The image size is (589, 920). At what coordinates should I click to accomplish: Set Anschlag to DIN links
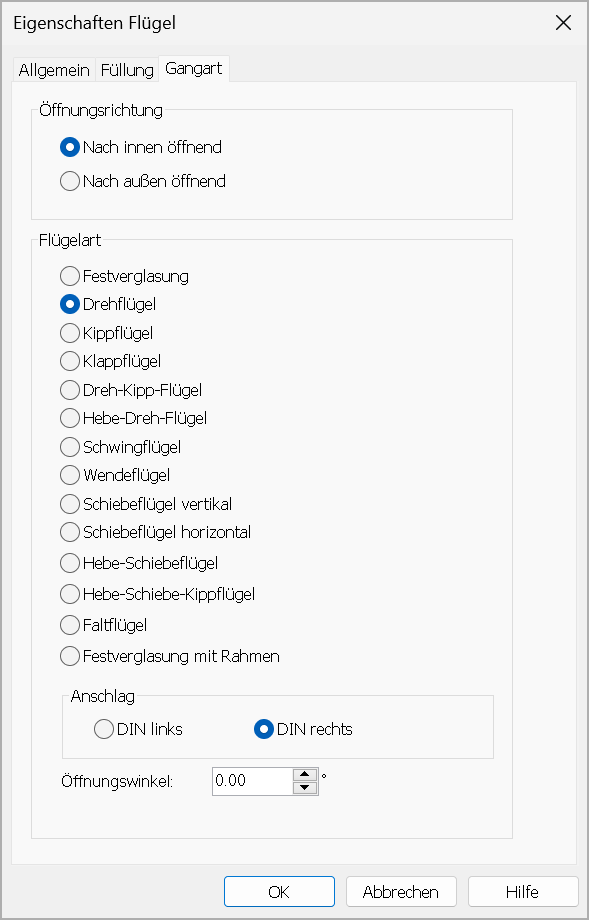(138, 729)
